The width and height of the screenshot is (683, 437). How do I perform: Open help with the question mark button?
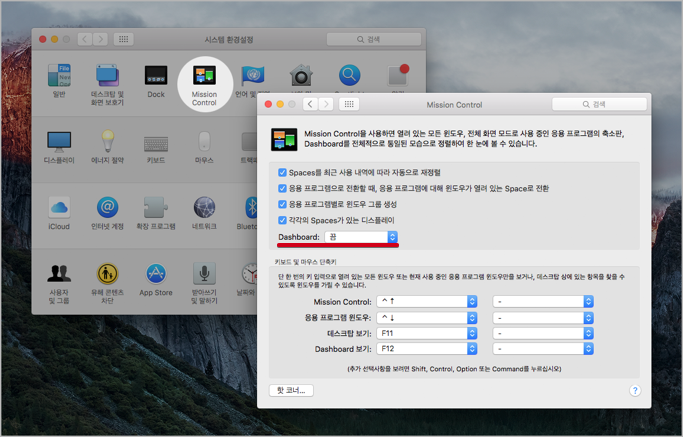pos(635,390)
